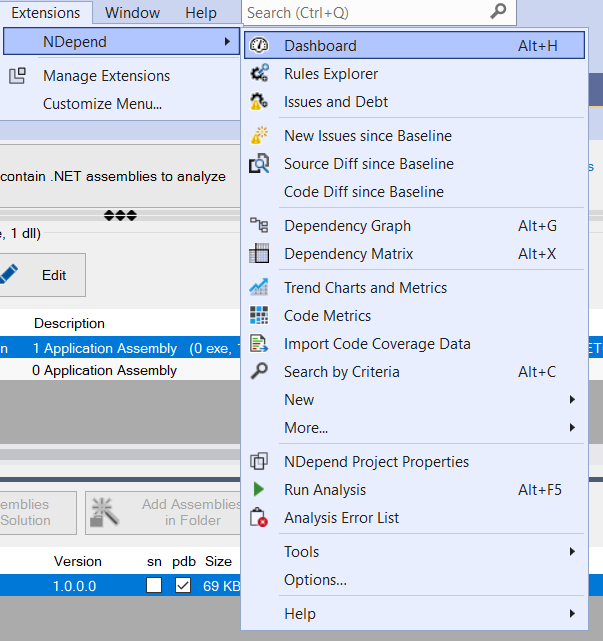Click the pencil icon on Edit button
The image size is (603, 641).
tap(9, 274)
